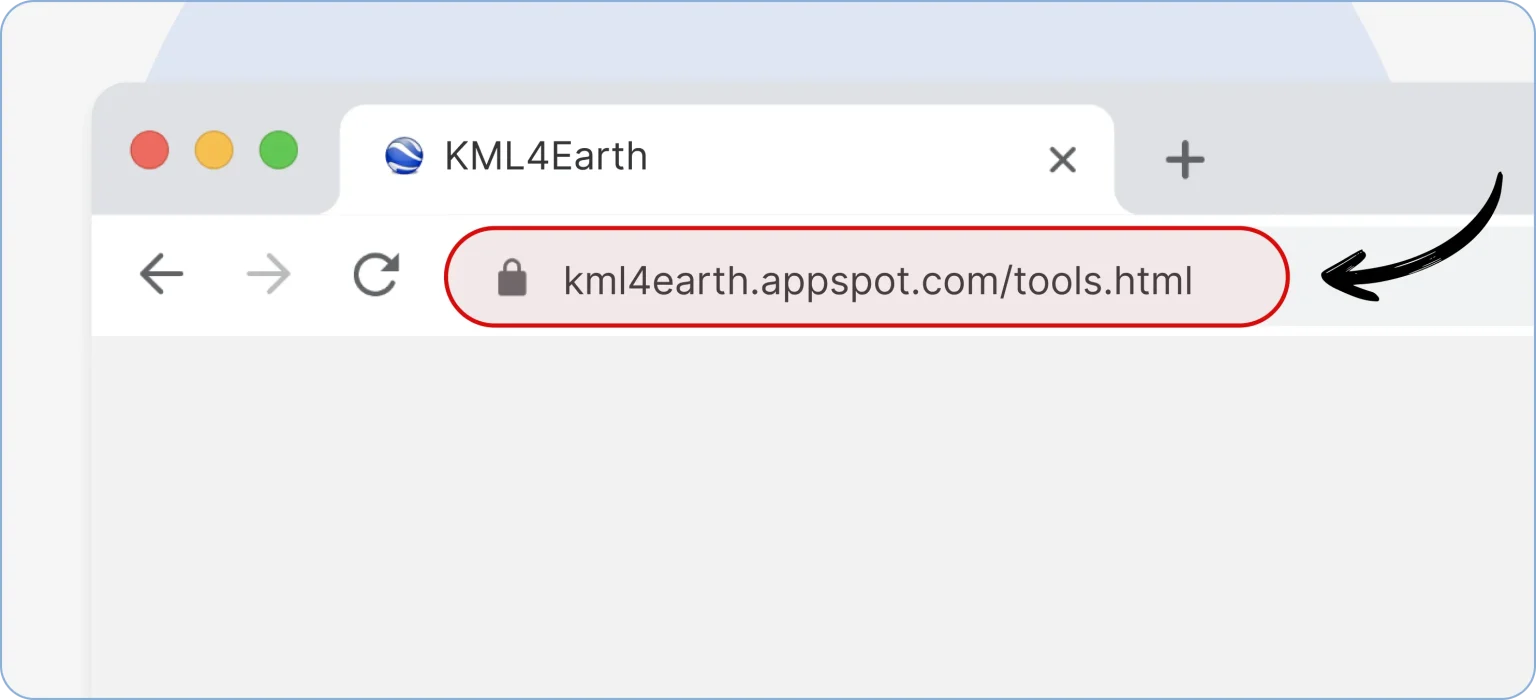Maximize the window with the green button
Image resolution: width=1536 pixels, height=700 pixels.
[278, 151]
